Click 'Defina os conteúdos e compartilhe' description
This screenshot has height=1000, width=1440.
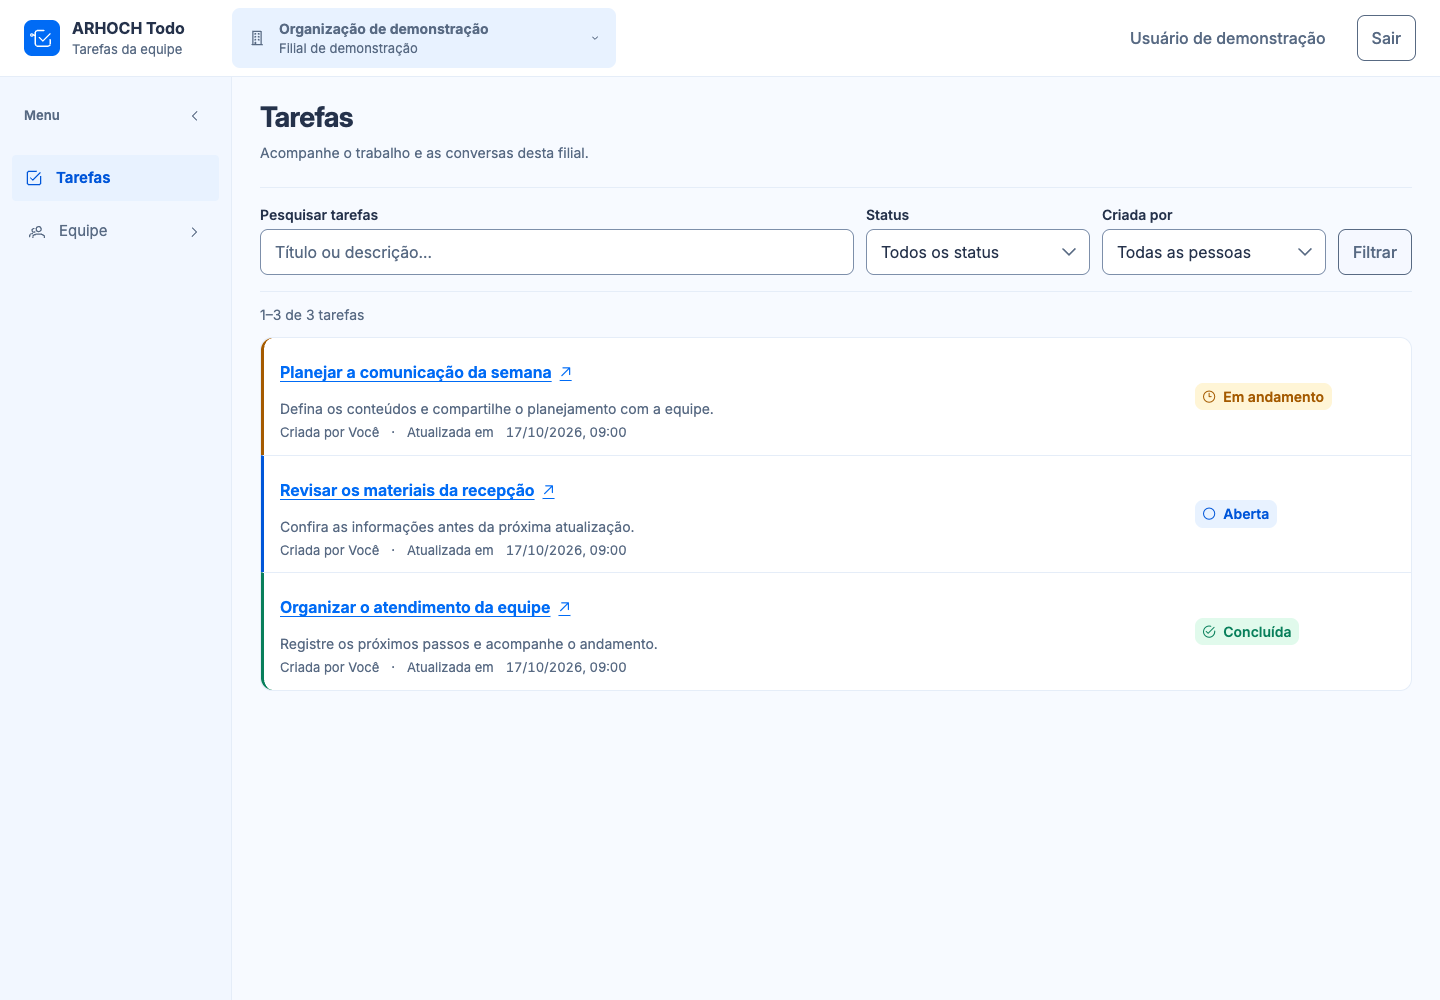(497, 409)
